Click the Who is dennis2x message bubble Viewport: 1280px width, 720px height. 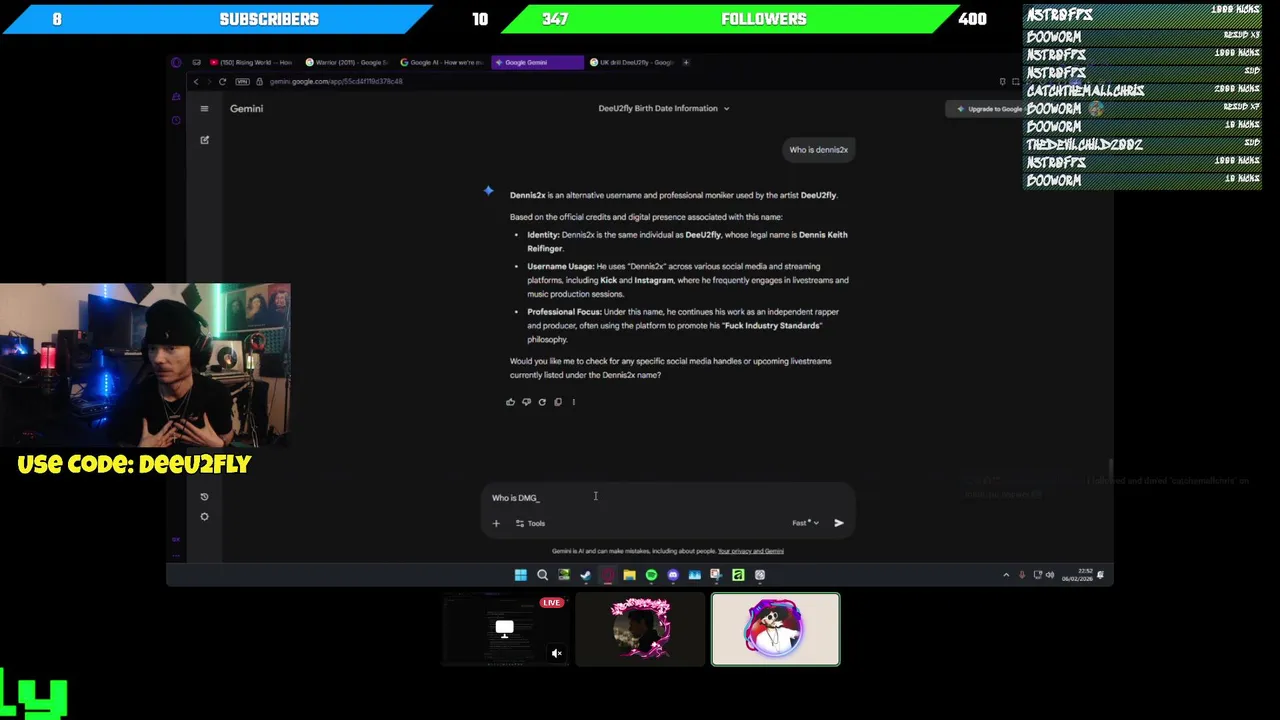click(x=818, y=150)
